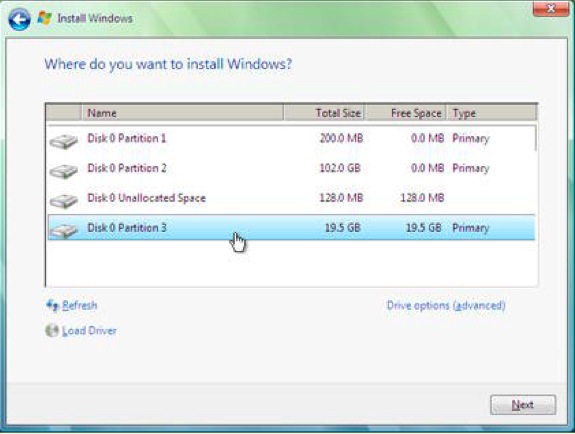Click the Load Driver disc icon
Screen dimensions: 575x434
[x=52, y=331]
